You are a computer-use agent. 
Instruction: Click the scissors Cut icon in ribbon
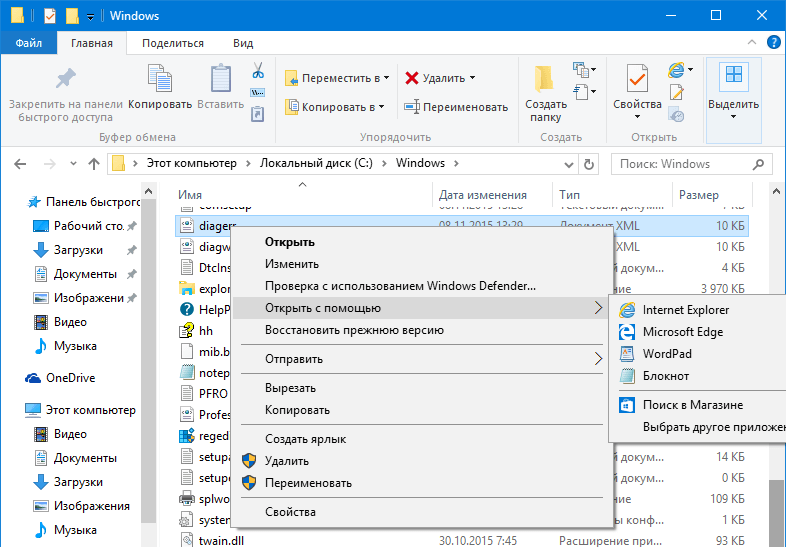coord(258,70)
